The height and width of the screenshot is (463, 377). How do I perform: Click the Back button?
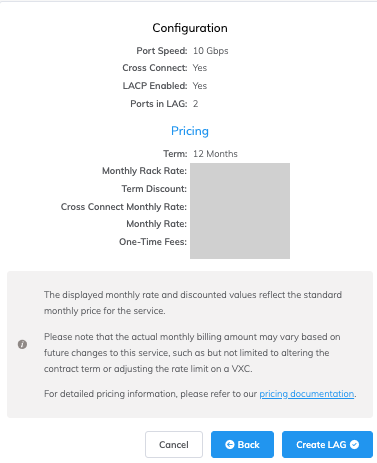click(x=242, y=444)
